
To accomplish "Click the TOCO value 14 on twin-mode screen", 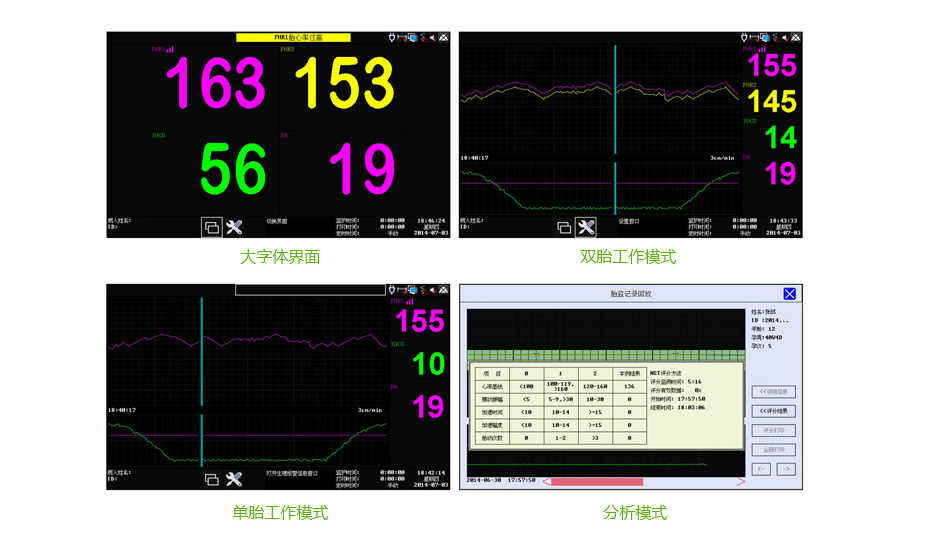I will pos(781,138).
